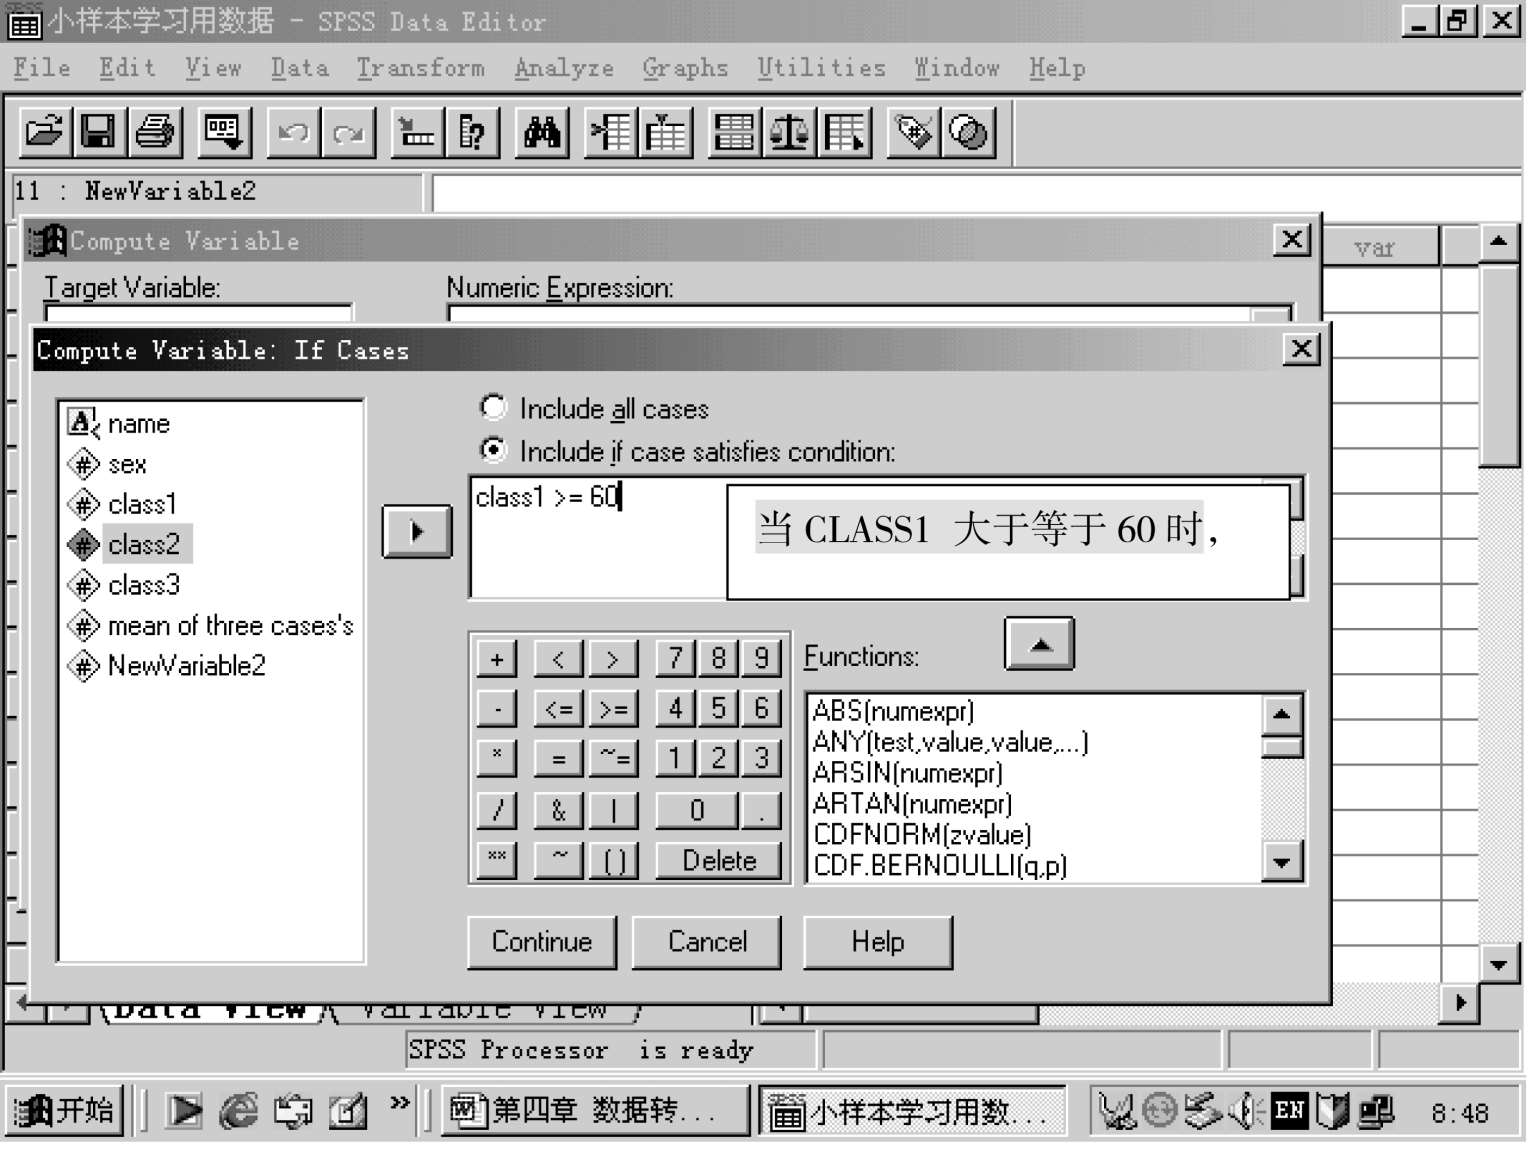Image resolution: width=1536 pixels, height=1153 pixels.
Task: Click the Dialog Recall toolbar icon
Action: click(223, 132)
